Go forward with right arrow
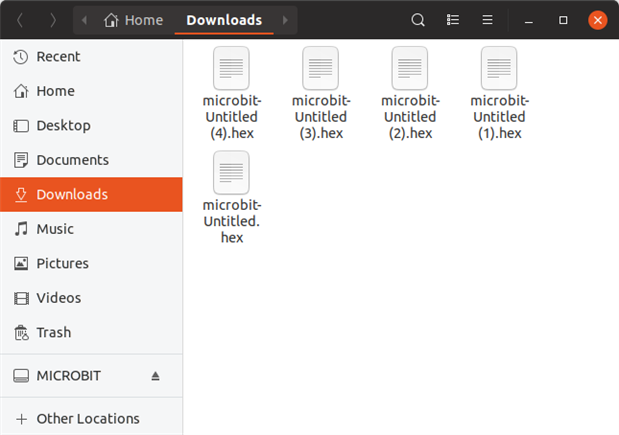Screen dimensions: 619x435 (x=52, y=20)
